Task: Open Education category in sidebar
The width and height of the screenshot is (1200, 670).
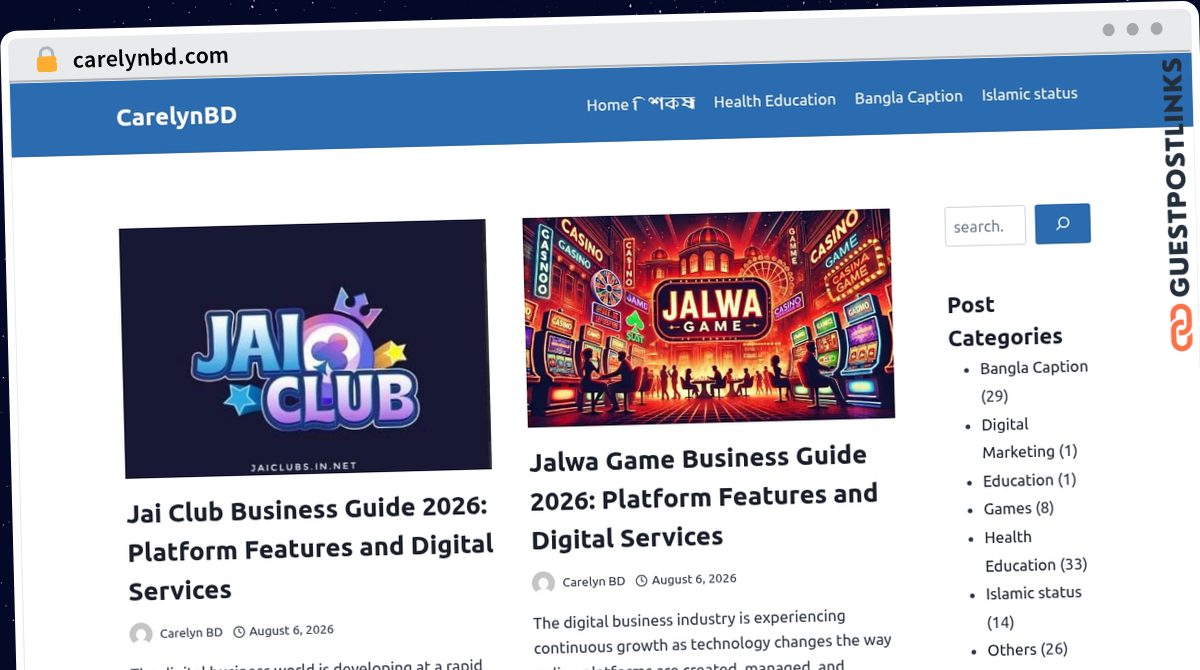Action: [x=1018, y=481]
